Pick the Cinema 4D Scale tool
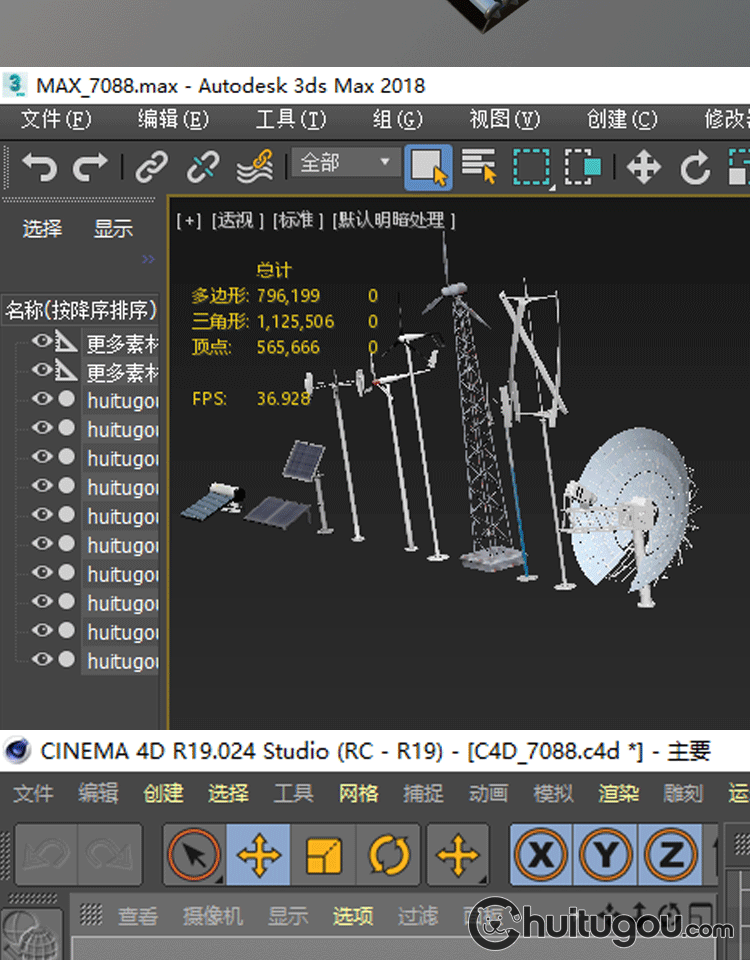This screenshot has width=750, height=960. pyautogui.click(x=323, y=855)
